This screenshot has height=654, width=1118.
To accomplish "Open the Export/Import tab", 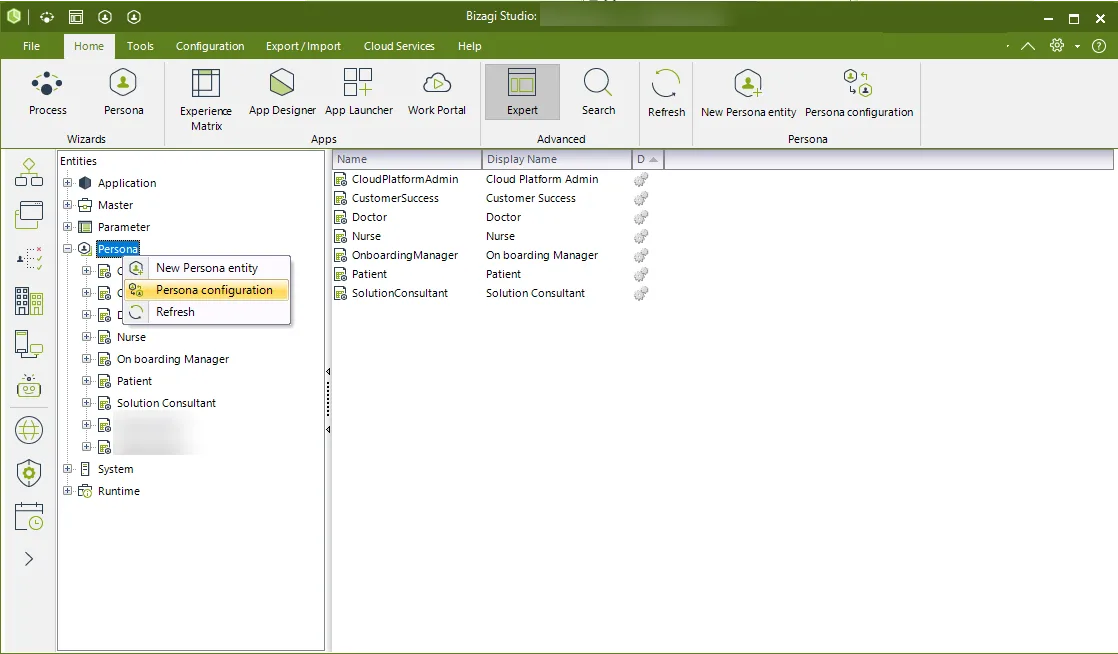I will (x=303, y=46).
